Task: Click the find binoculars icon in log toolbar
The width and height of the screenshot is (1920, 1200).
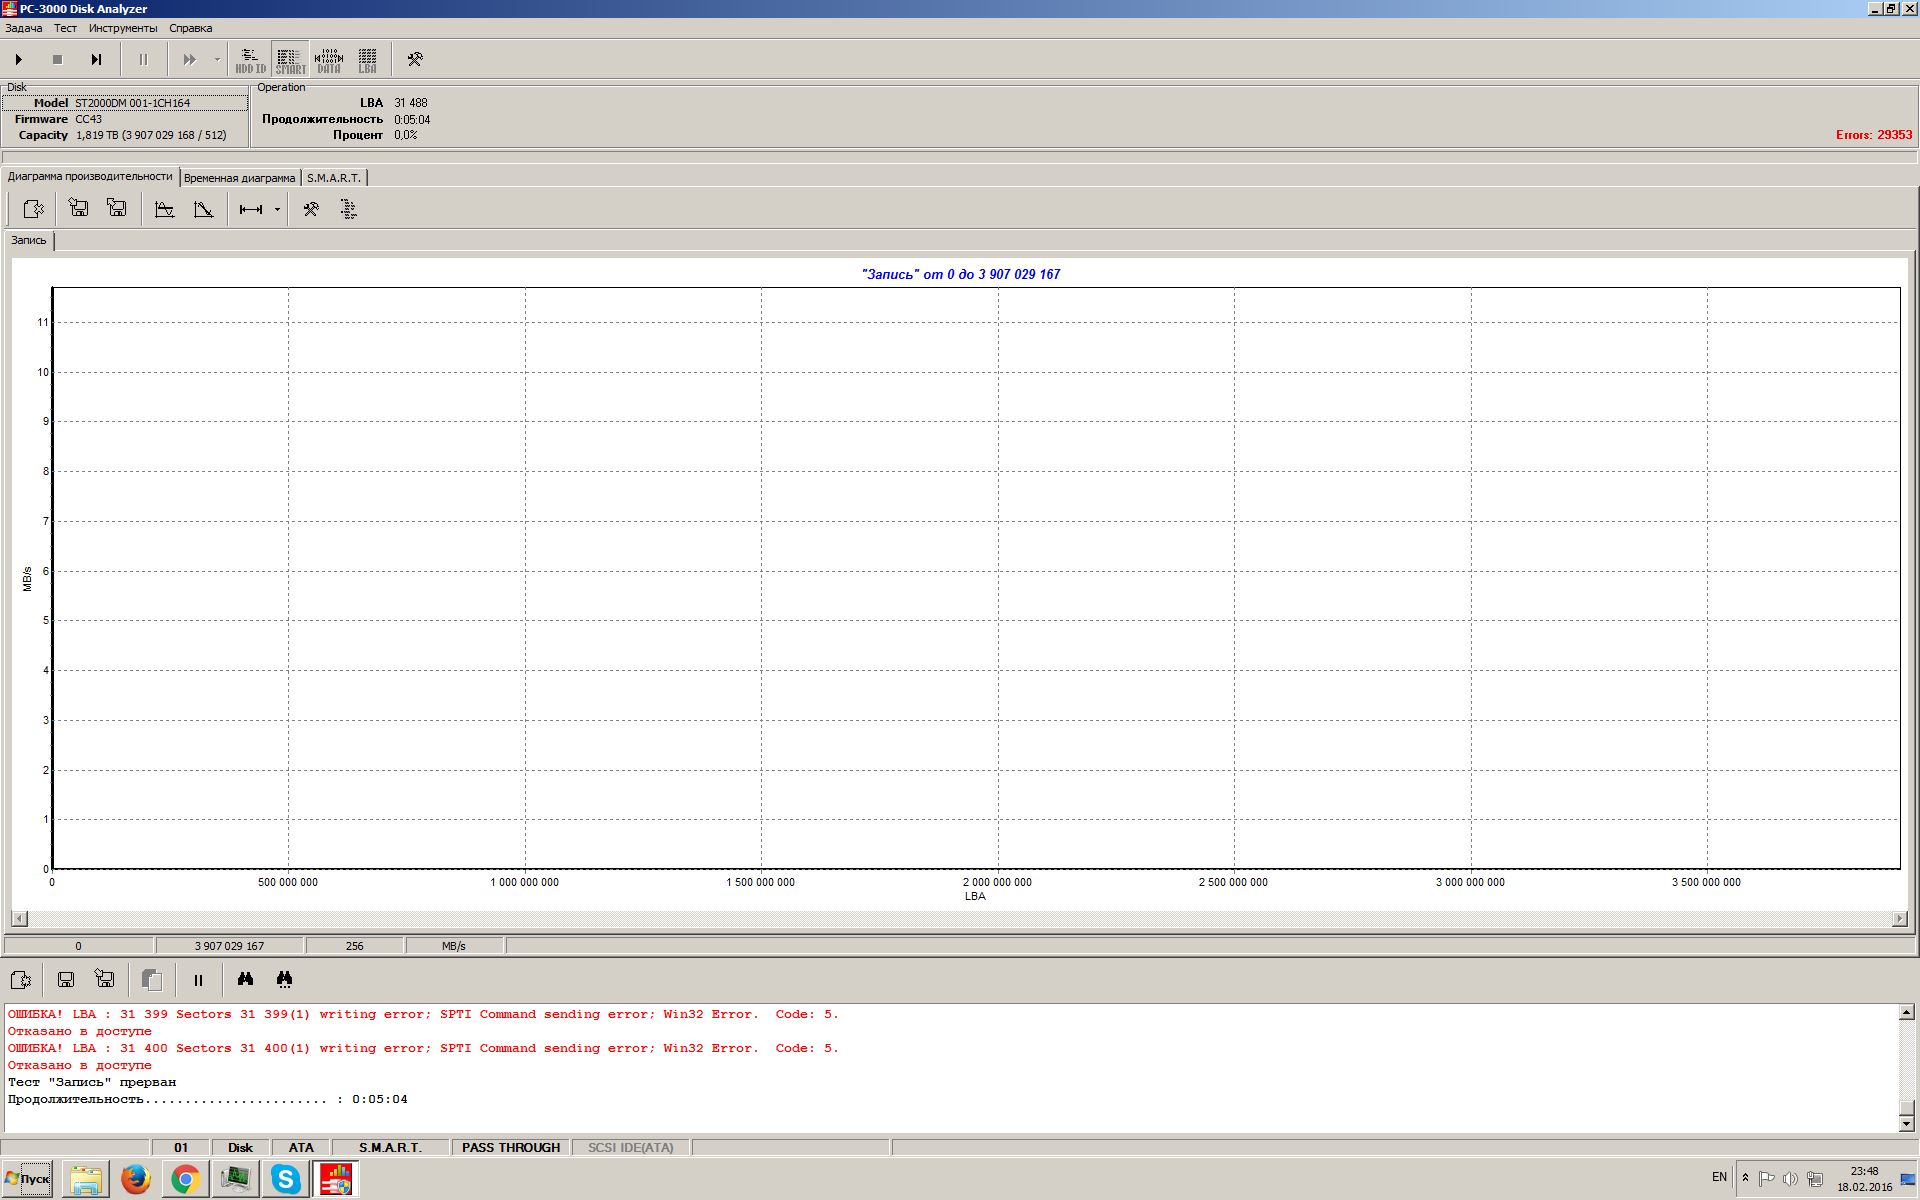Action: (245, 980)
